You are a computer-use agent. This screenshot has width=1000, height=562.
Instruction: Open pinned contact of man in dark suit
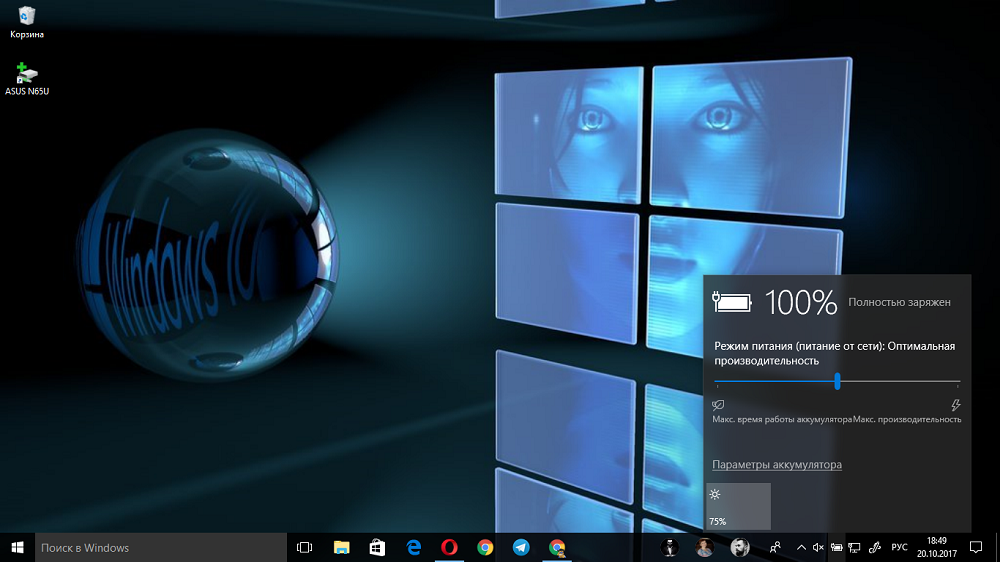pos(669,547)
